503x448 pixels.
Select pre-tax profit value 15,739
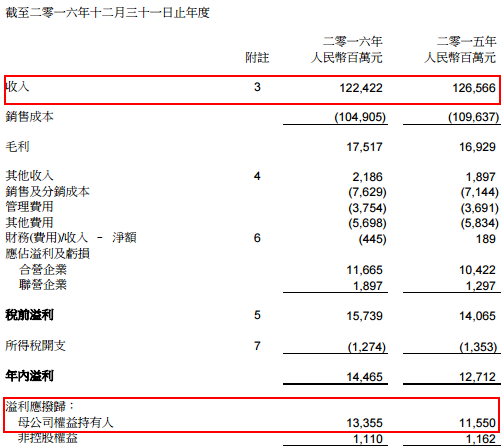364,316
